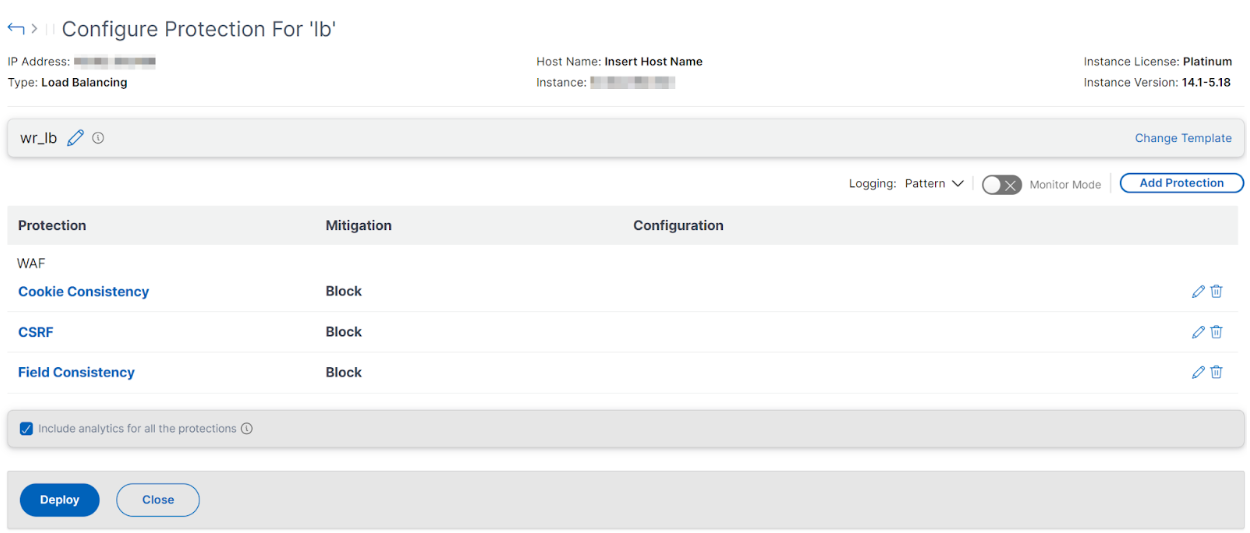Image resolution: width=1250 pixels, height=533 pixels.
Task: Edit the CSRF protection row
Action: (1198, 332)
